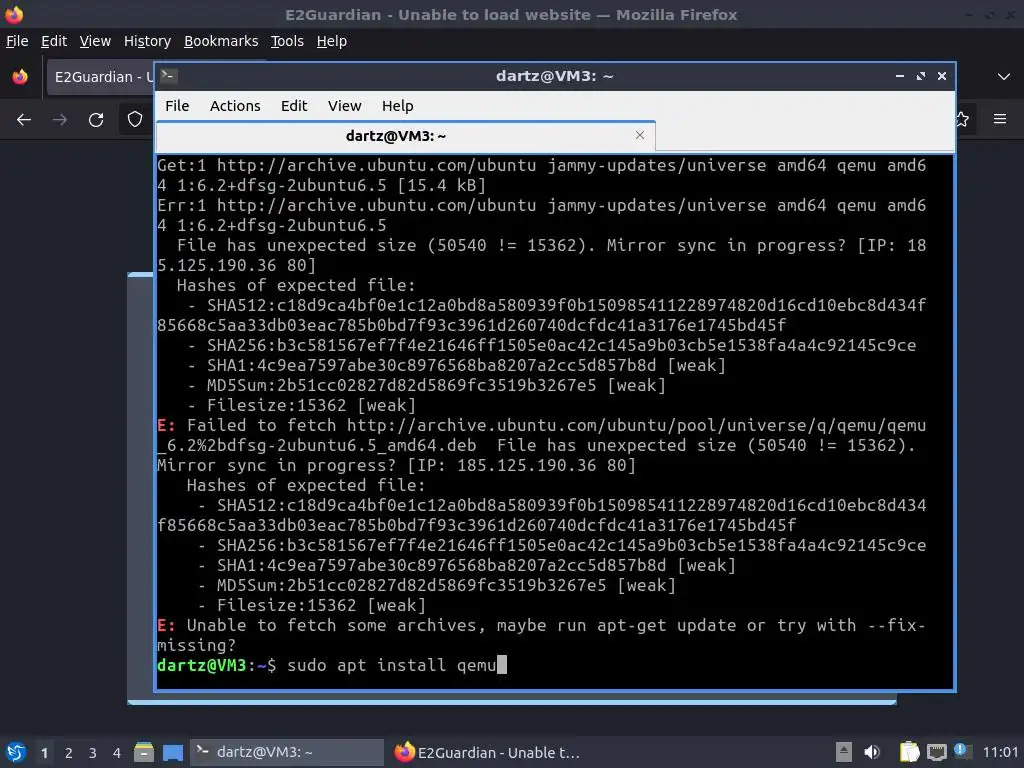Open Firefox History menu
This screenshot has width=1024, height=768.
tap(147, 41)
